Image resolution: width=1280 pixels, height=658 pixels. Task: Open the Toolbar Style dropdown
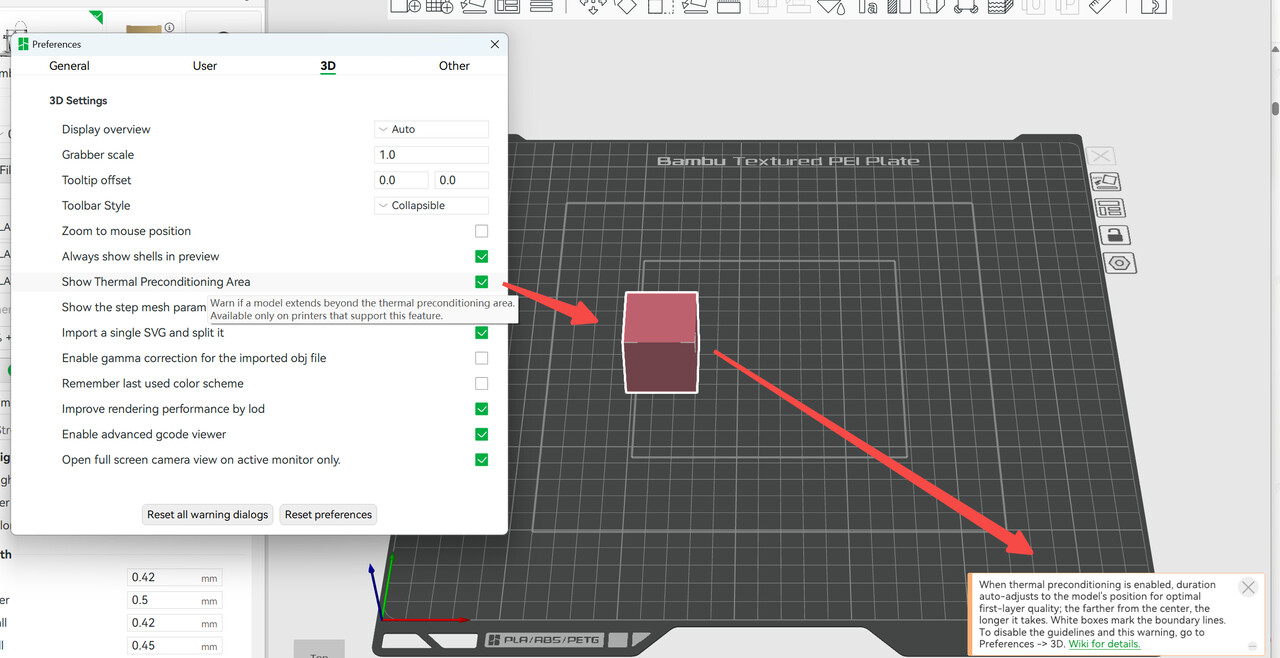pos(431,205)
